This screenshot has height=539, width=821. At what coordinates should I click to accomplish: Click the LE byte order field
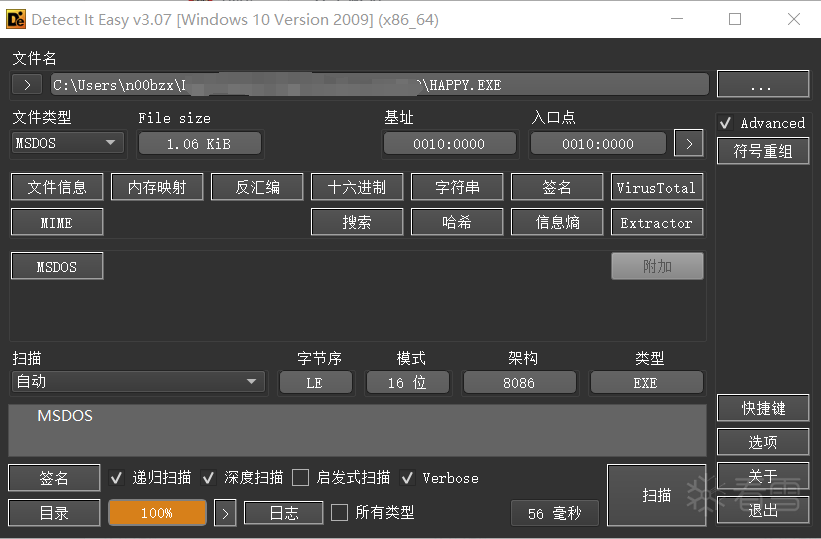[316, 382]
